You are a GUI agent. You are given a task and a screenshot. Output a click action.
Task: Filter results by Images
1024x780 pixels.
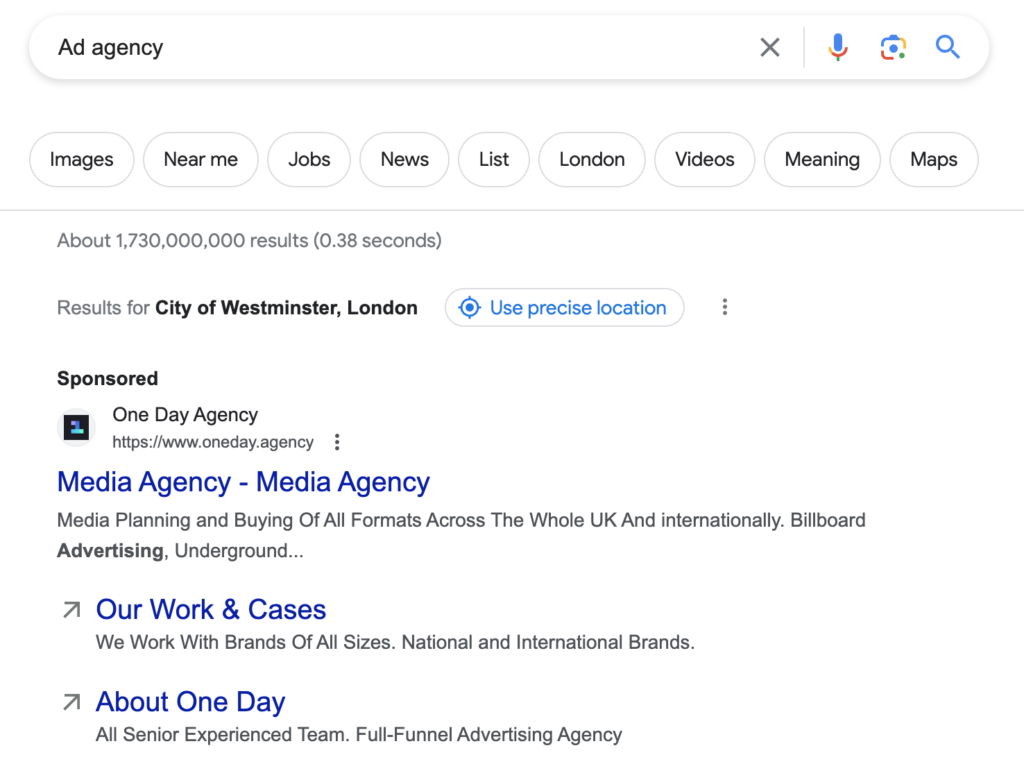(x=82, y=160)
